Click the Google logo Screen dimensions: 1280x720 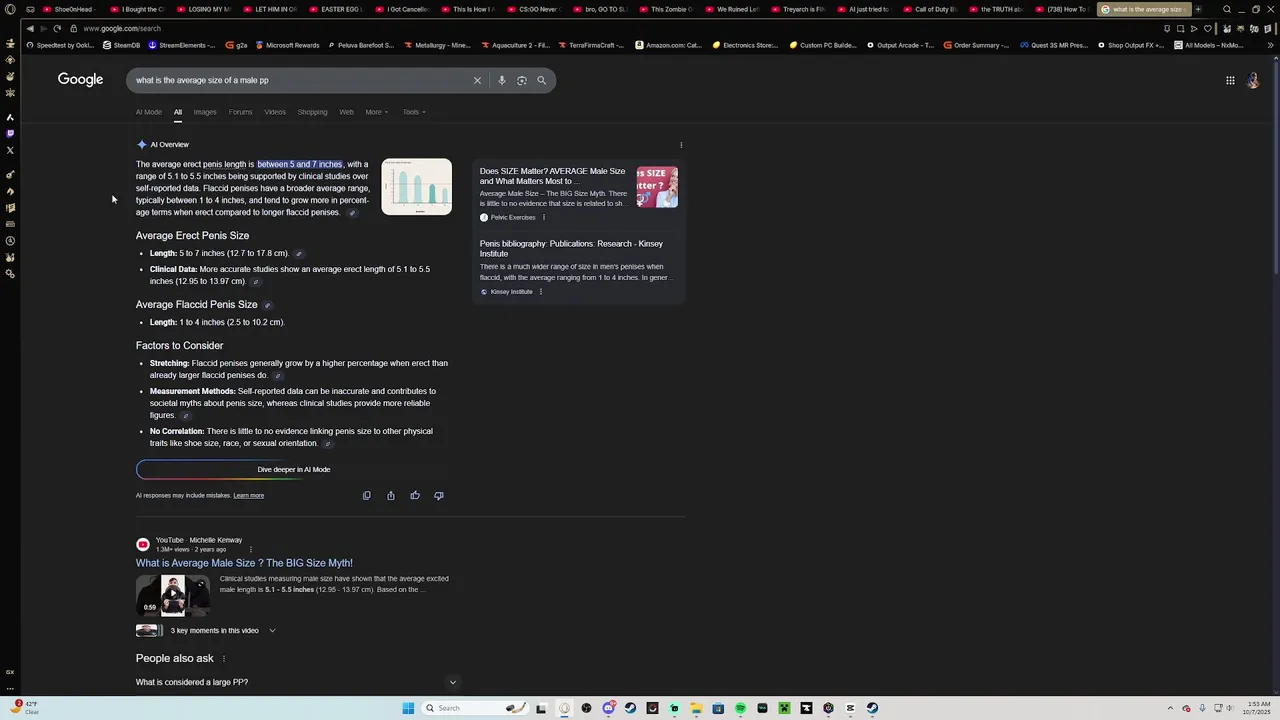(80, 80)
